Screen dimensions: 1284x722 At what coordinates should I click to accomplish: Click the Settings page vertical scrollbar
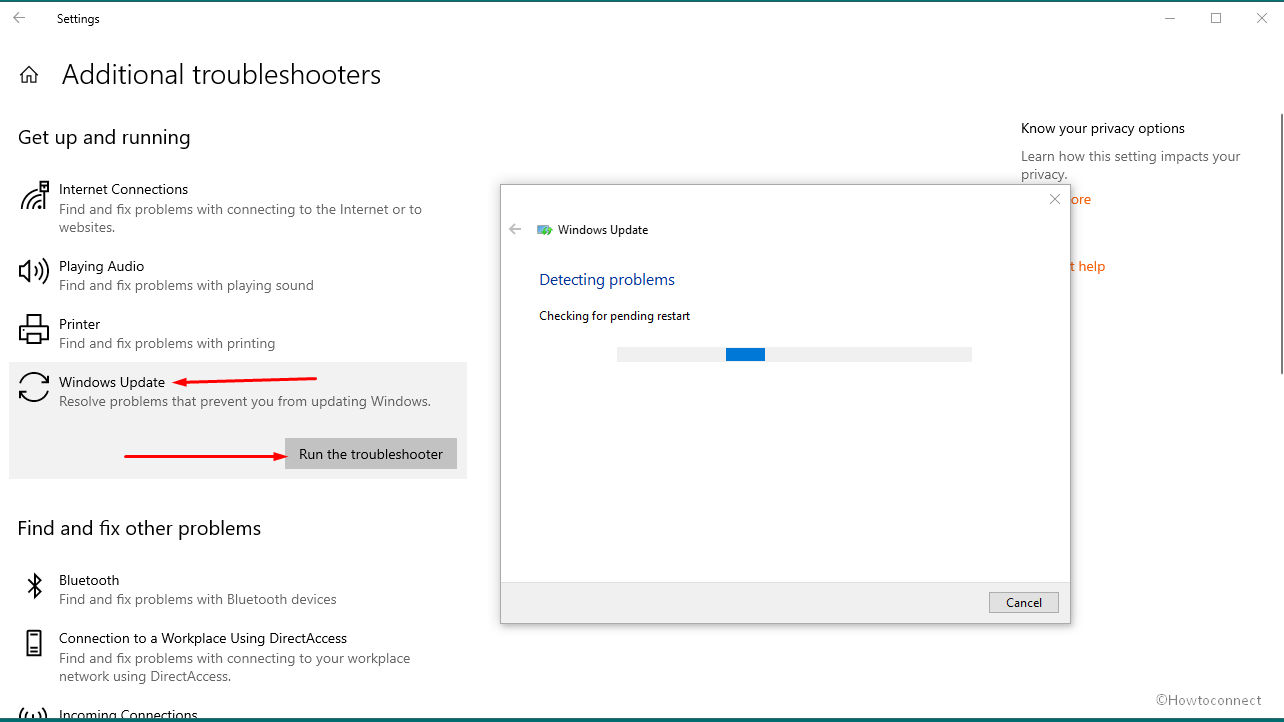pos(1280,243)
